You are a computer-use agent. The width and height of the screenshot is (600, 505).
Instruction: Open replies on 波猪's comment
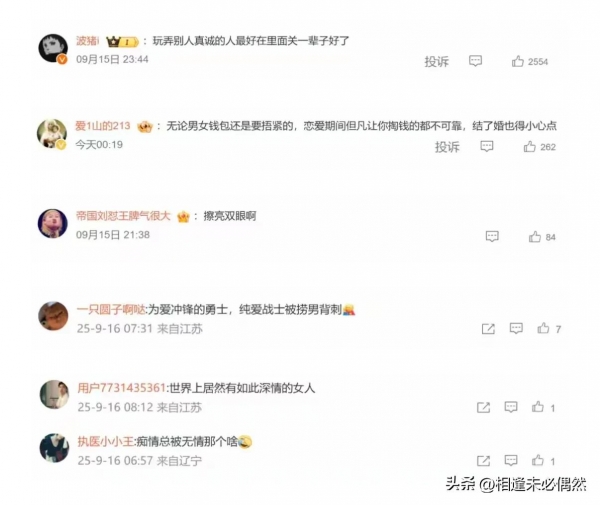pos(475,61)
